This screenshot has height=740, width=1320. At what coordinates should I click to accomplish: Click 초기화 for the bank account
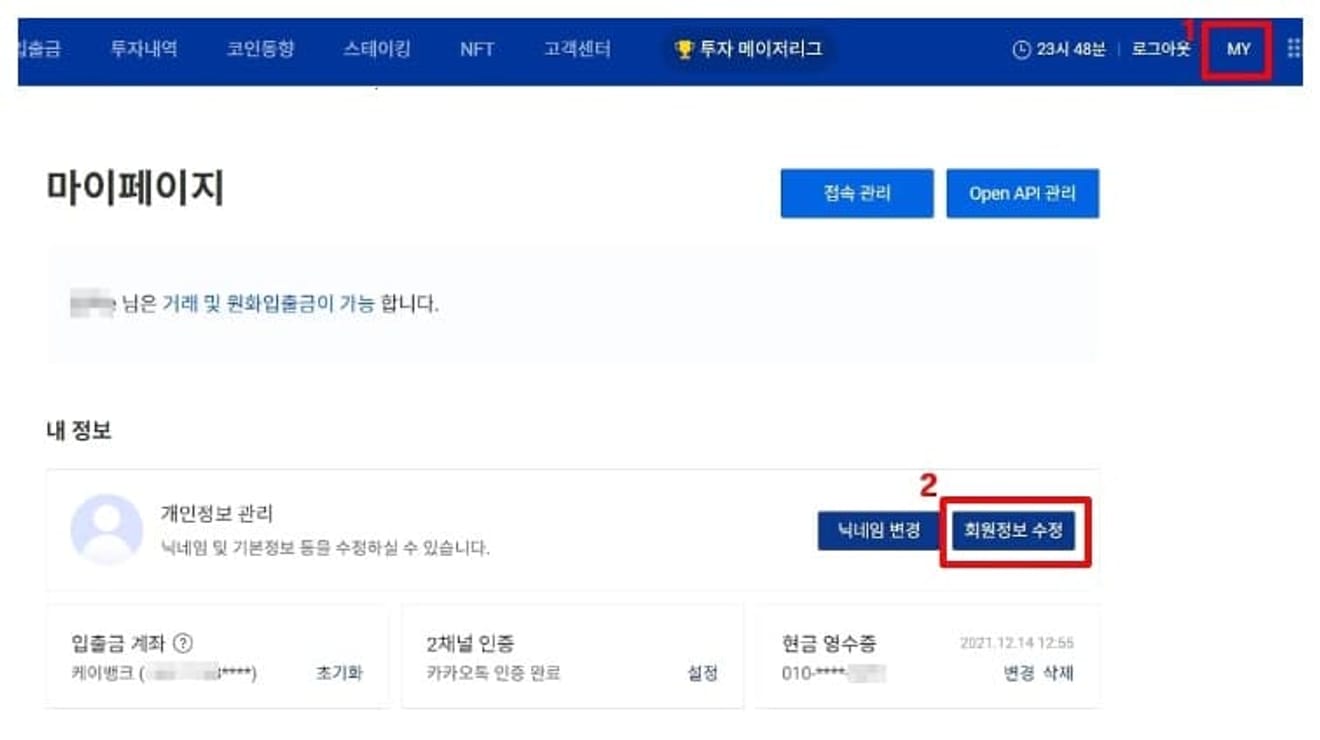[339, 673]
